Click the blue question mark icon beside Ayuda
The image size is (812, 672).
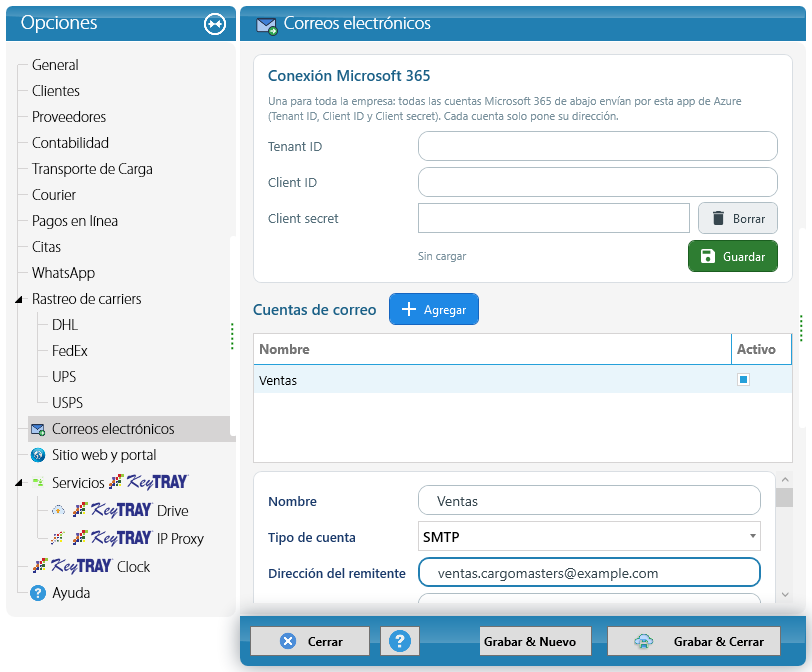[38, 593]
